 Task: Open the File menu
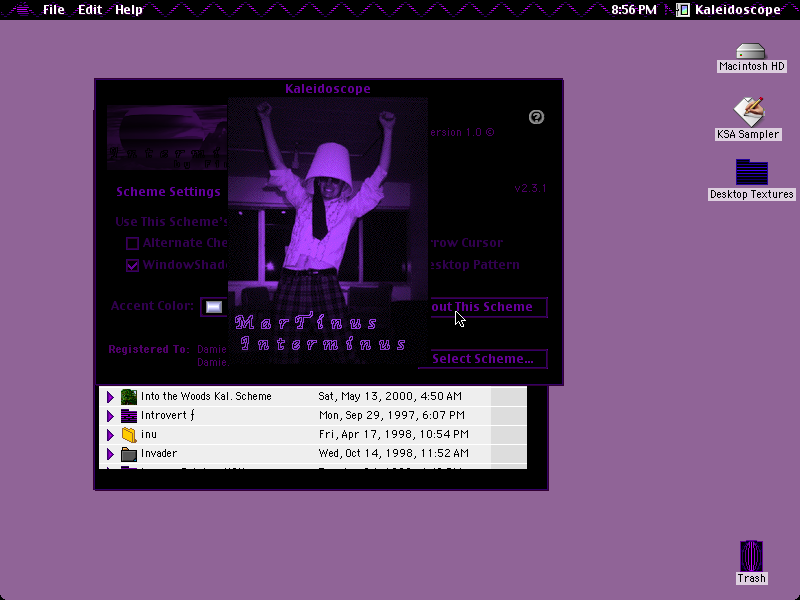point(54,9)
